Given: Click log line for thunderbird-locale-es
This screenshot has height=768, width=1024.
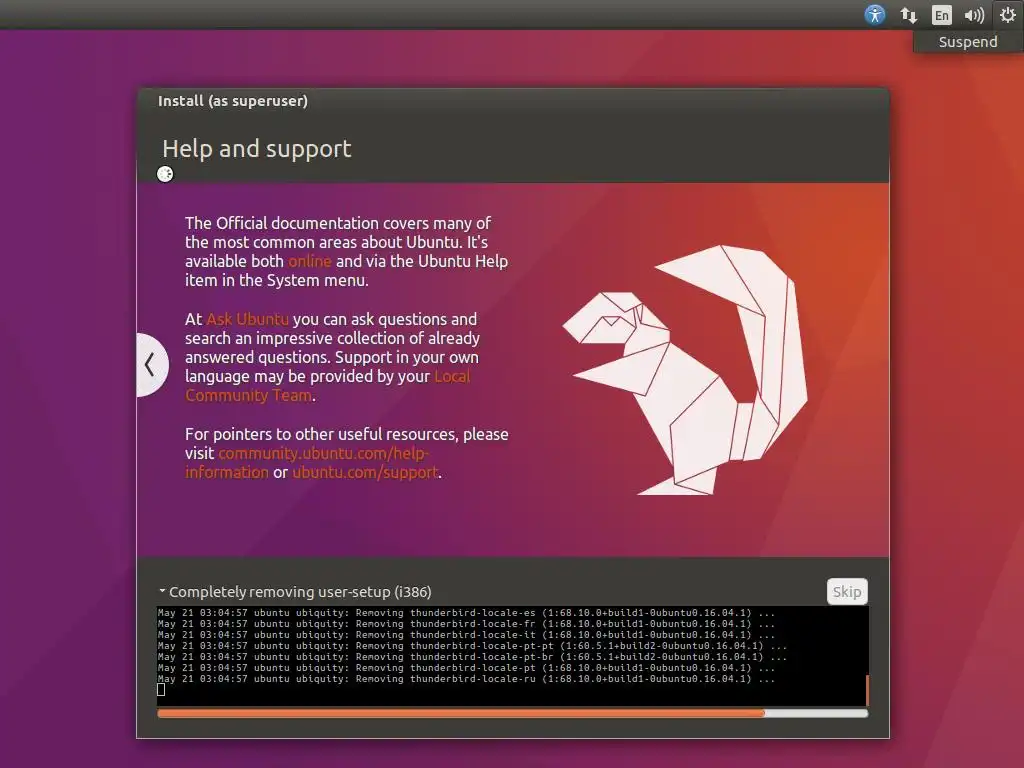Looking at the screenshot, I should coord(466,613).
